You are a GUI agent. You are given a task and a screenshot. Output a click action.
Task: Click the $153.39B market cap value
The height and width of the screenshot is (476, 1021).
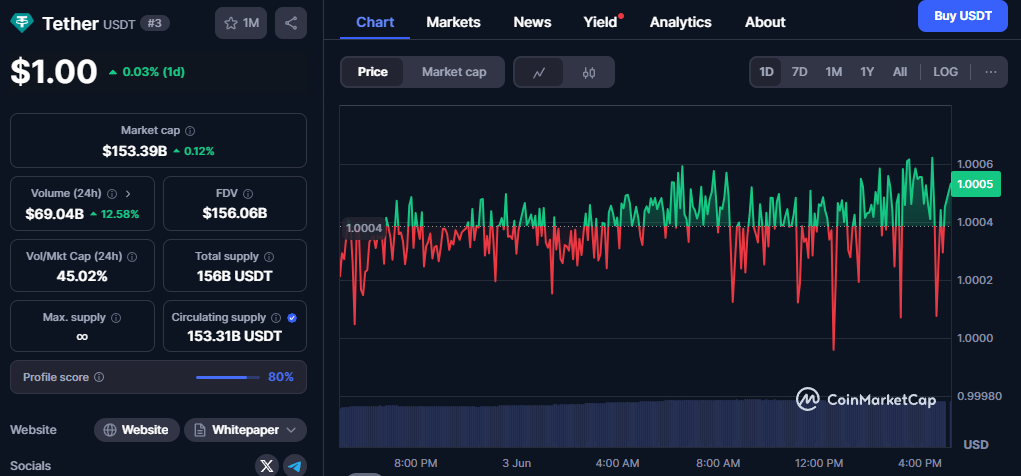coord(135,151)
